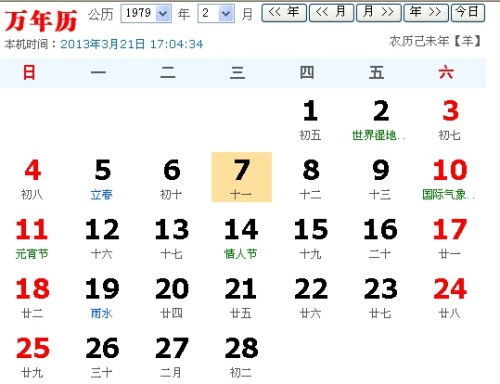Select February 20 (廿四)
This screenshot has height=384, width=500.
(171, 297)
